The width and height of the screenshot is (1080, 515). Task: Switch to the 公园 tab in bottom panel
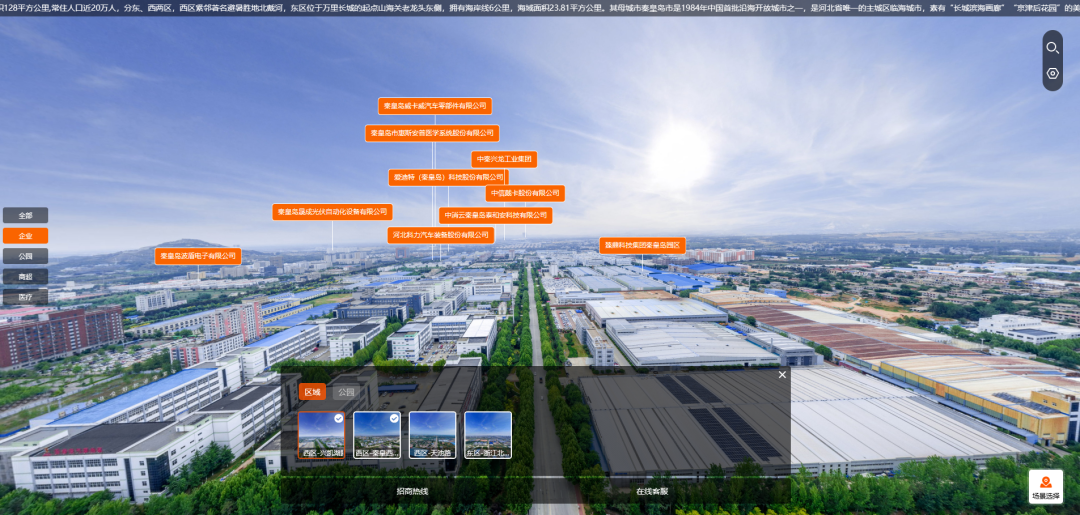(x=346, y=392)
